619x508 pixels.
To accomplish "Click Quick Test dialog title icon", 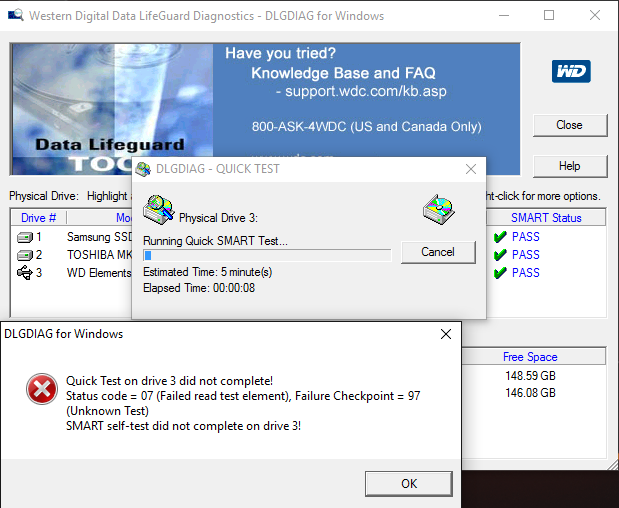I will (x=143, y=169).
